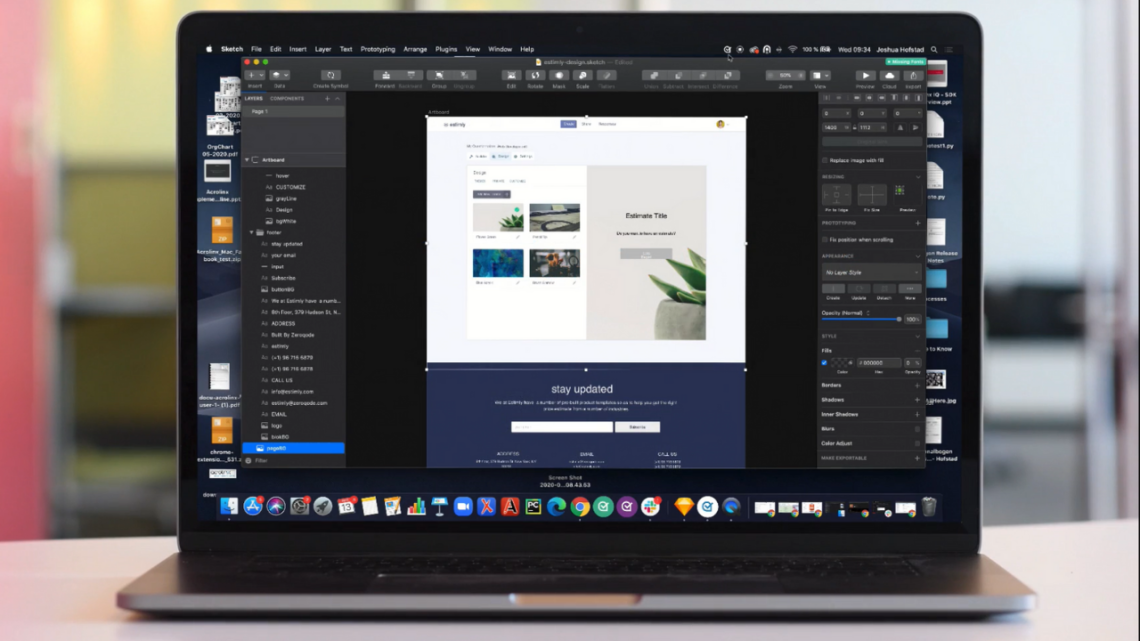Enable Replace image with fill checkbox

pyautogui.click(x=825, y=160)
